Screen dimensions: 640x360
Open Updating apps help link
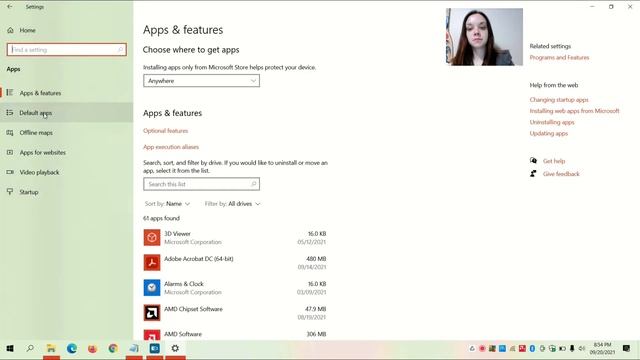(549, 133)
